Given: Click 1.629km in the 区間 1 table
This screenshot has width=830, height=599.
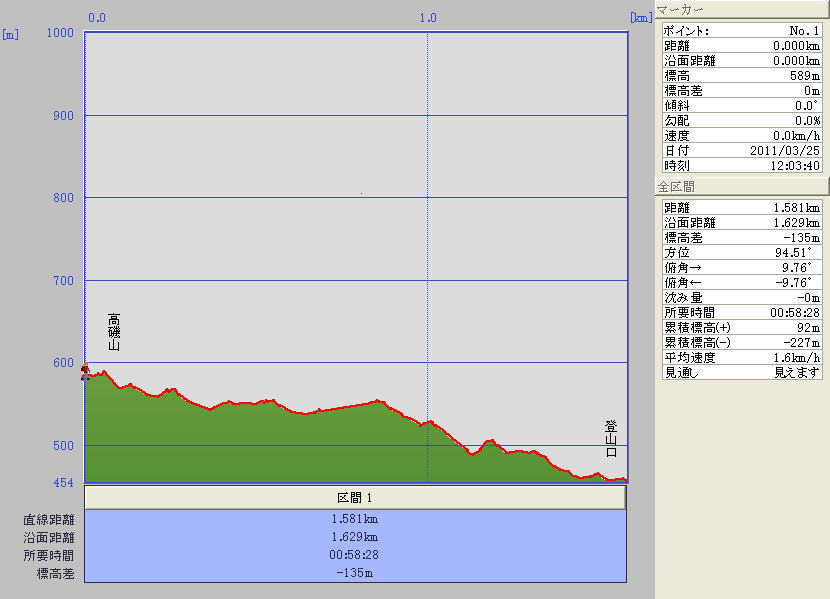Looking at the screenshot, I should pos(355,537).
